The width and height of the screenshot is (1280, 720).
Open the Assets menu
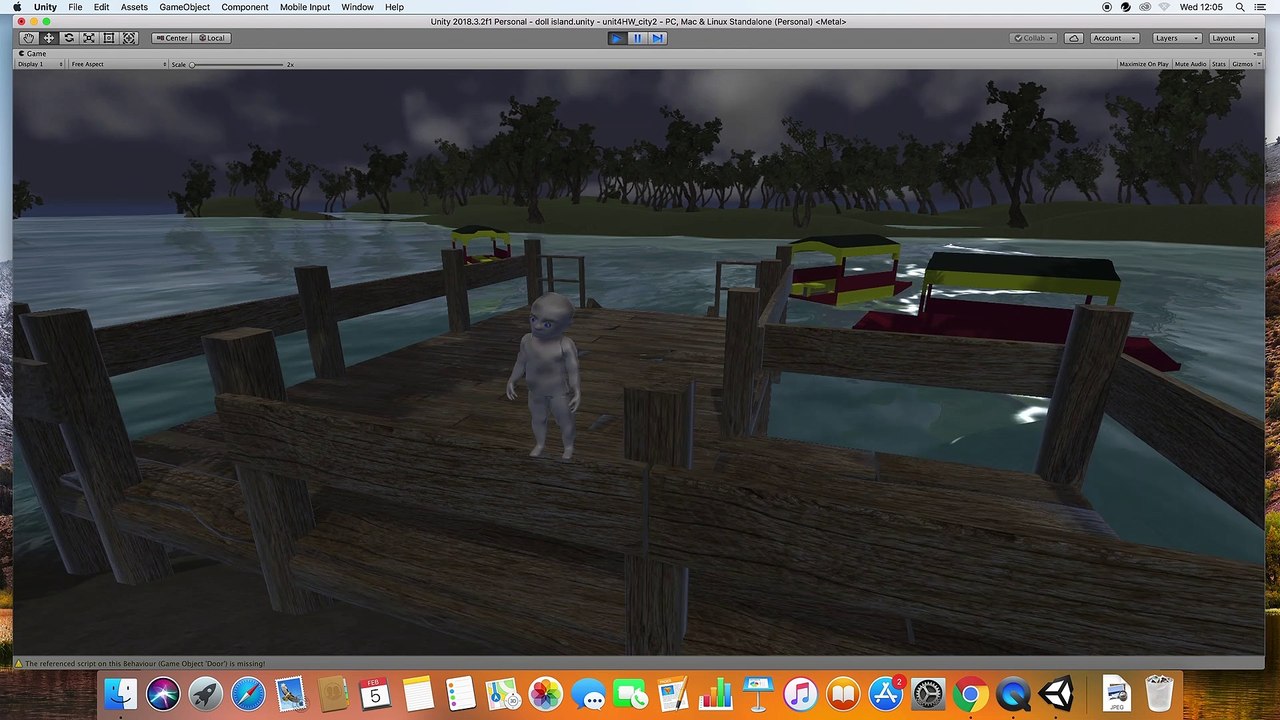134,7
